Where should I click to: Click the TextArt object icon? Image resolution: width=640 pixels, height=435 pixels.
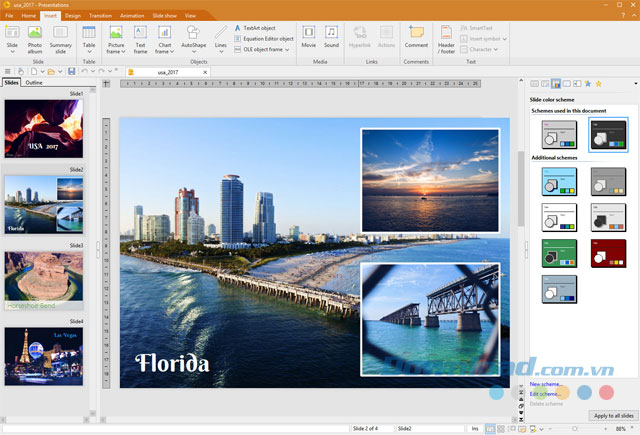pos(237,28)
